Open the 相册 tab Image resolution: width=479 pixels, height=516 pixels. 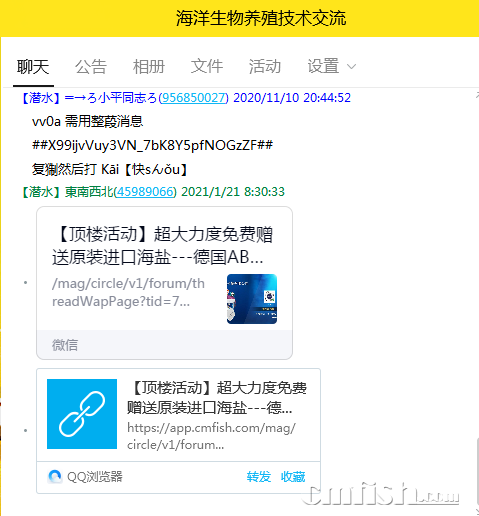coord(149,67)
